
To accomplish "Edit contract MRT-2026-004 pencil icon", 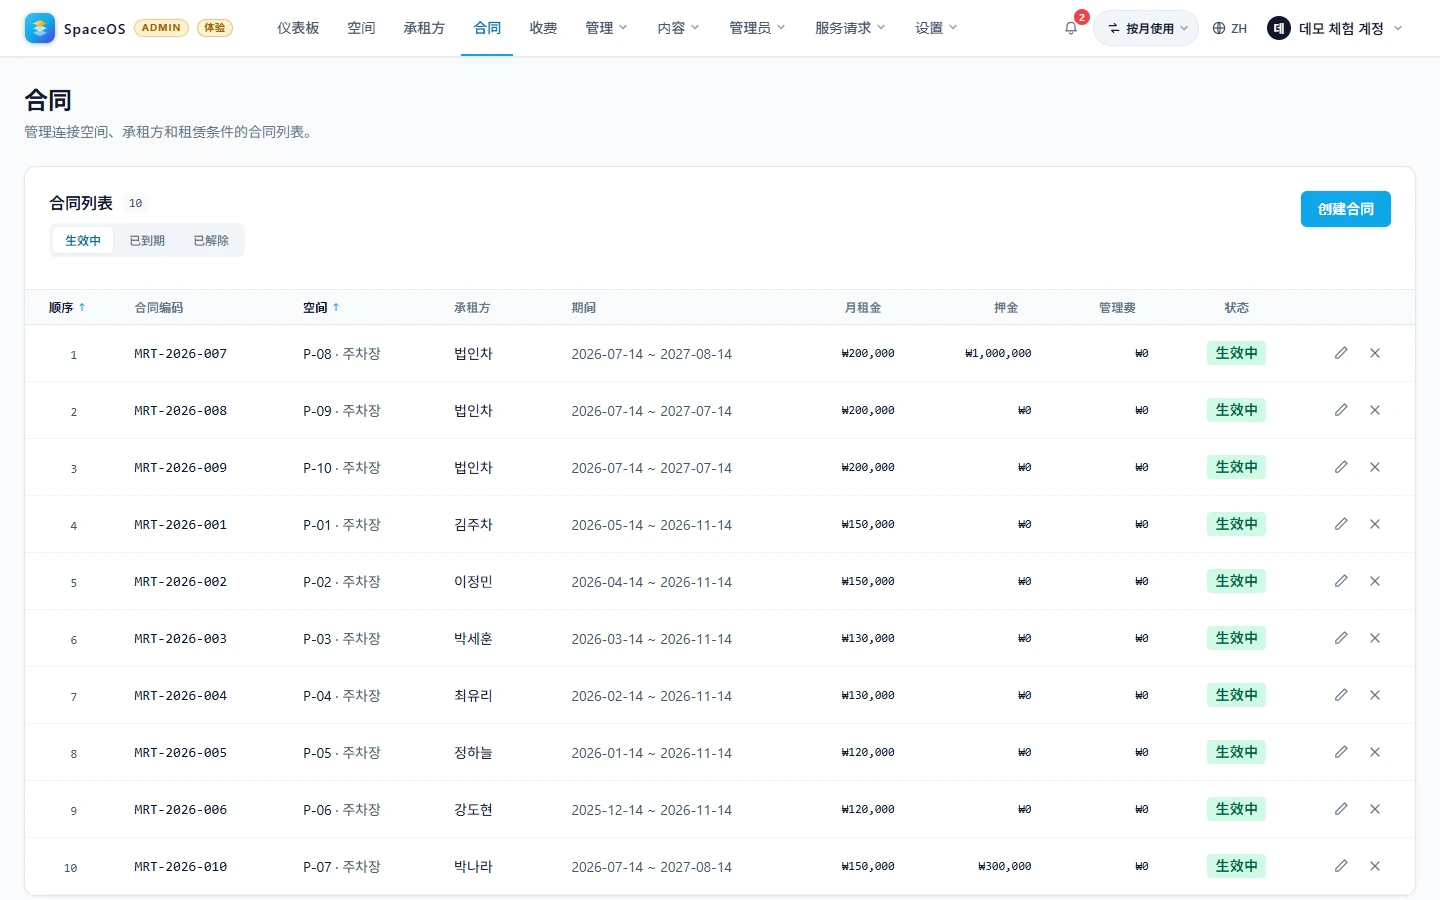I will pos(1341,695).
